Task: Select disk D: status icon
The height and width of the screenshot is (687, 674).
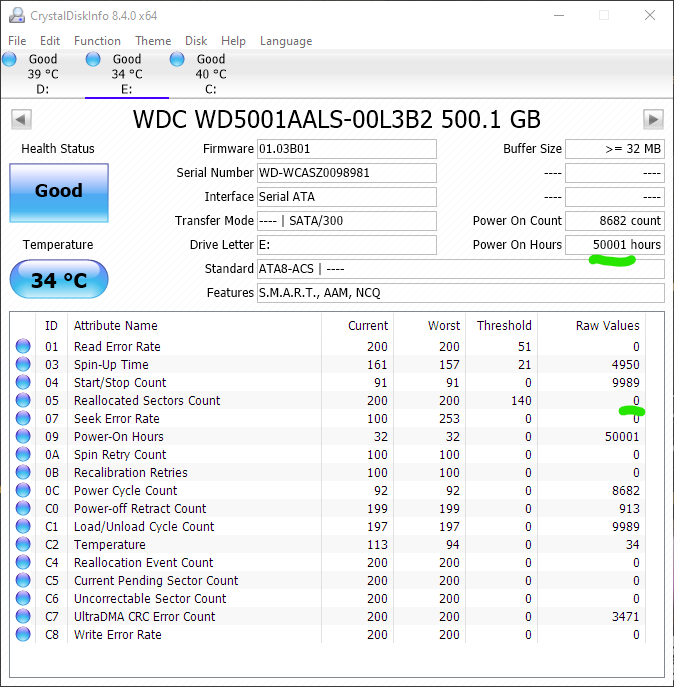Action: (x=9, y=59)
